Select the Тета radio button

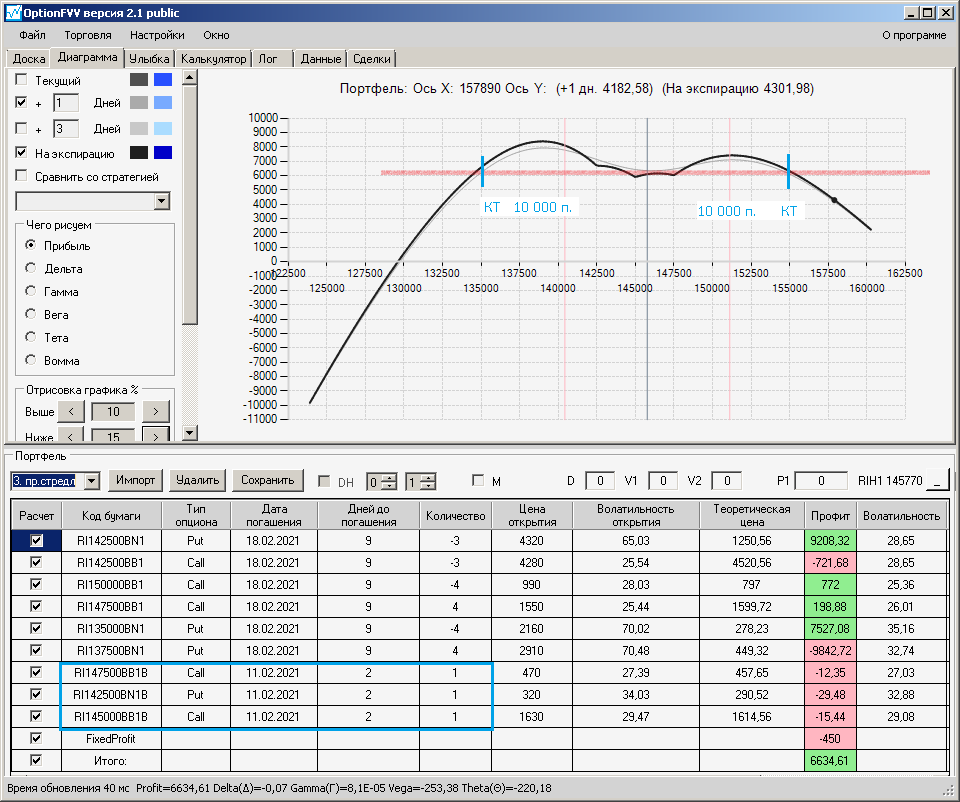point(31,338)
